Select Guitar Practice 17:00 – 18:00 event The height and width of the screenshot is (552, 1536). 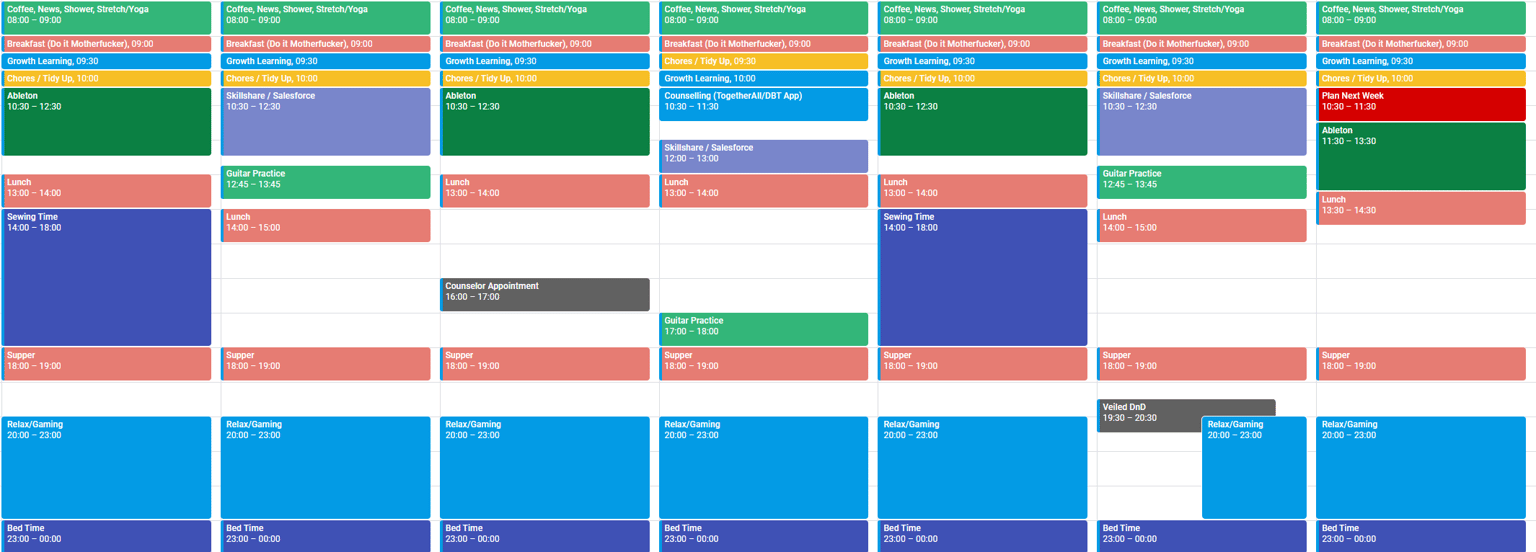[x=764, y=329]
